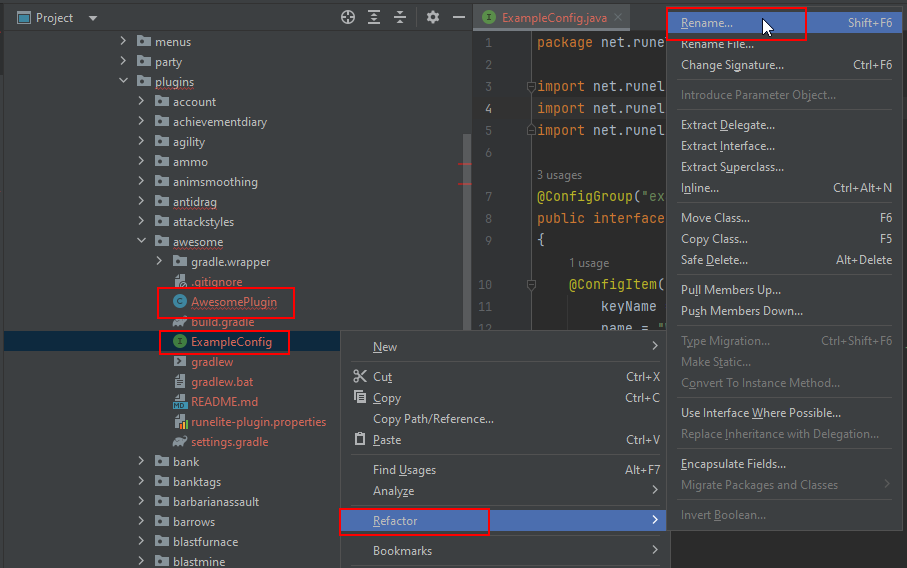Expand the achievementdiary folder
907x568 pixels.
pyautogui.click(x=141, y=121)
